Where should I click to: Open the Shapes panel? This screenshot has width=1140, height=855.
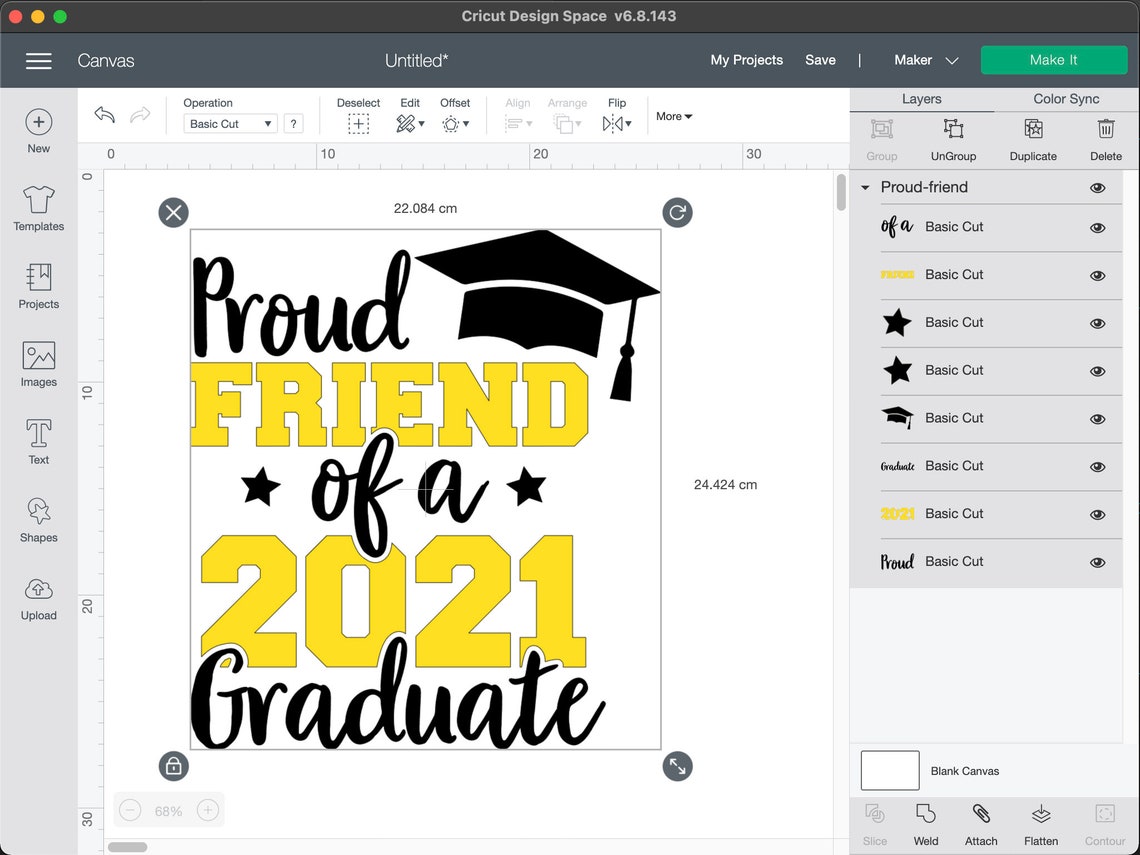[x=38, y=520]
